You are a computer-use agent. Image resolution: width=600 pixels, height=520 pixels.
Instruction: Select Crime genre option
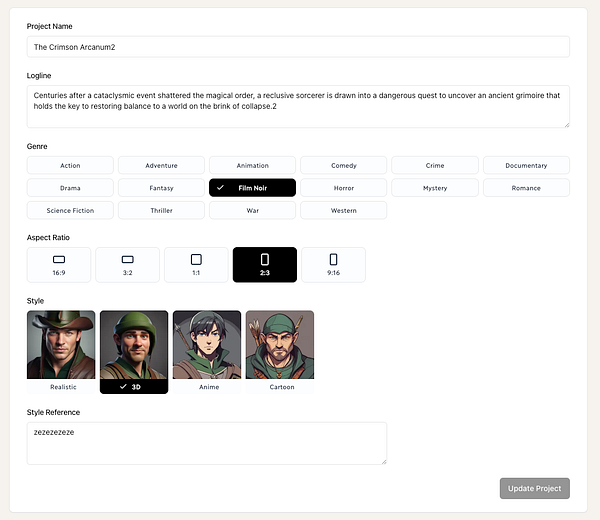pyautogui.click(x=435, y=165)
